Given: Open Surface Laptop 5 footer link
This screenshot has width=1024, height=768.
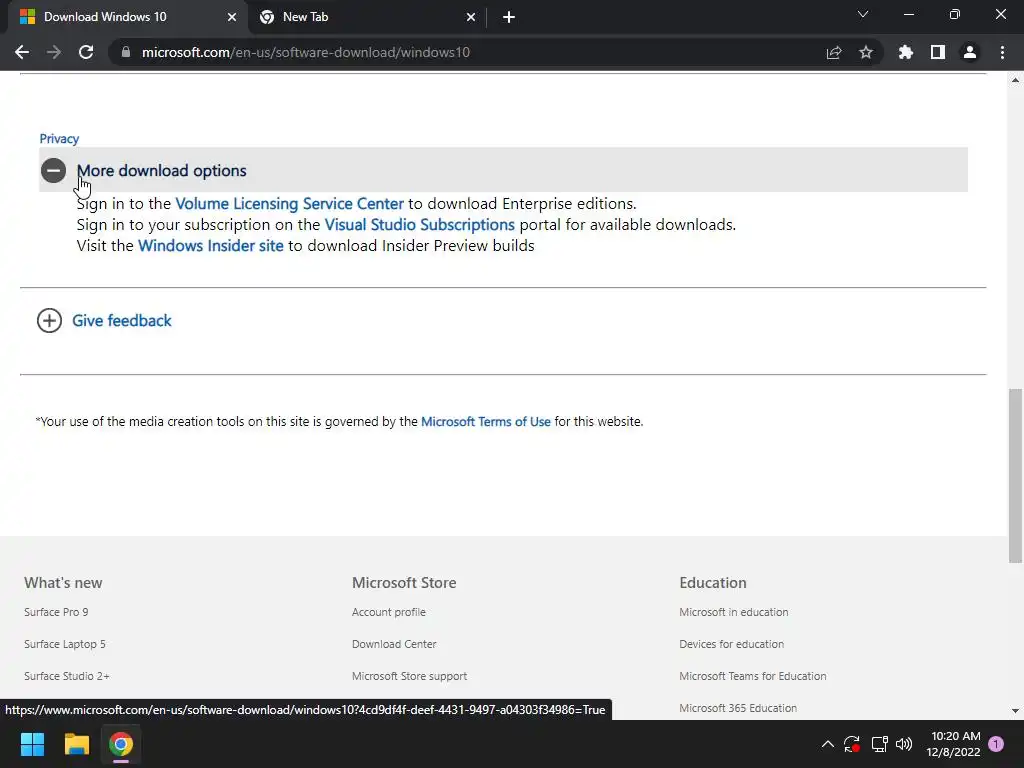Looking at the screenshot, I should pyautogui.click(x=65, y=644).
